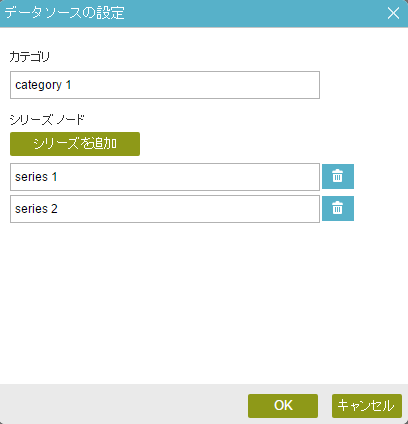Place cursor after text "category 1"
The image size is (408, 424).
[x=72, y=85]
